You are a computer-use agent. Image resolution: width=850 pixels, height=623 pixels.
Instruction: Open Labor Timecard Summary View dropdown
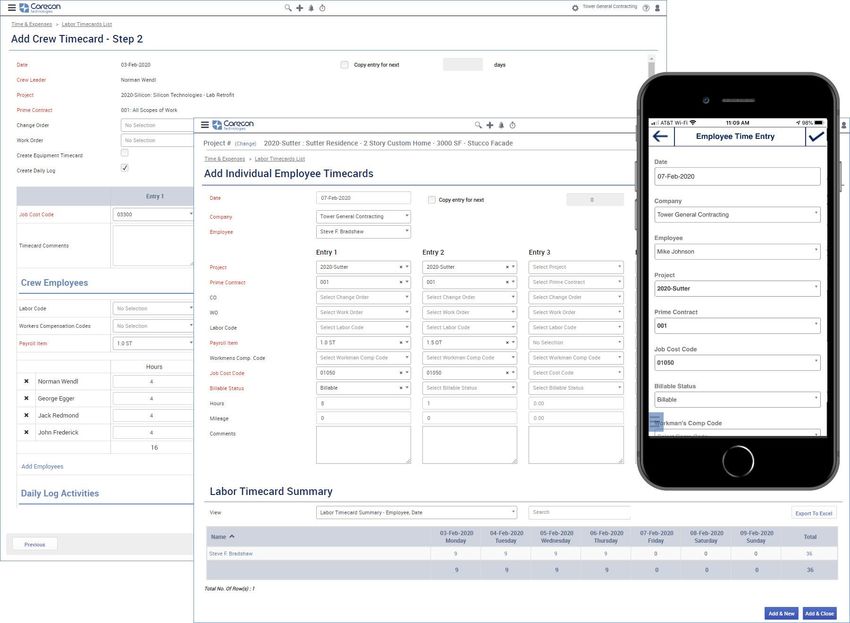(x=416, y=512)
